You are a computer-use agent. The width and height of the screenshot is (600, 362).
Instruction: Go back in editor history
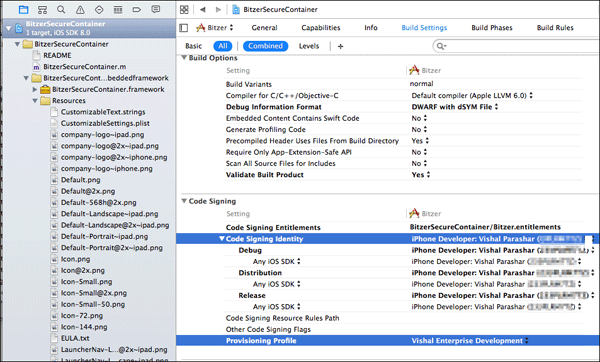click(x=202, y=10)
